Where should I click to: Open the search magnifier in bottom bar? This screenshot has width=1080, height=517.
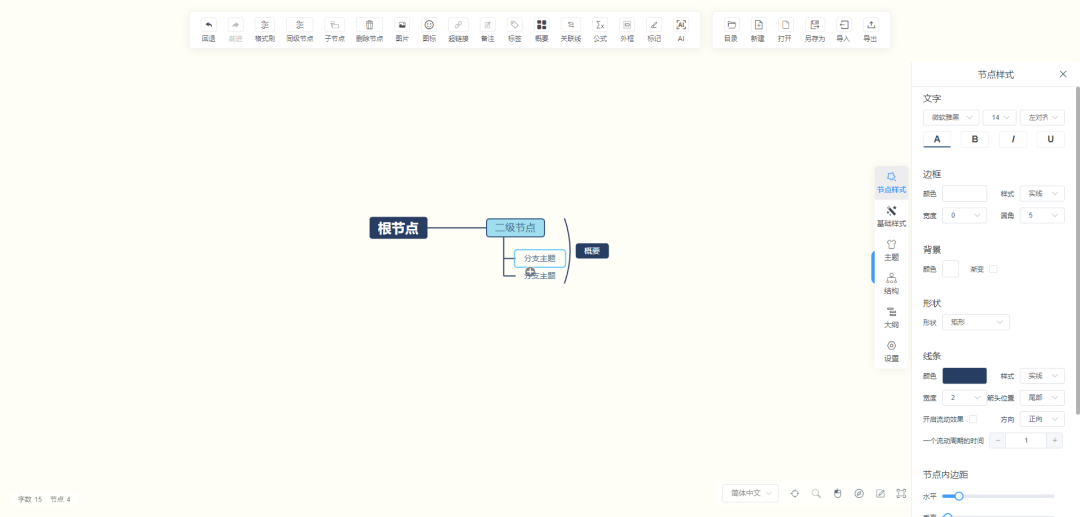pyautogui.click(x=816, y=493)
